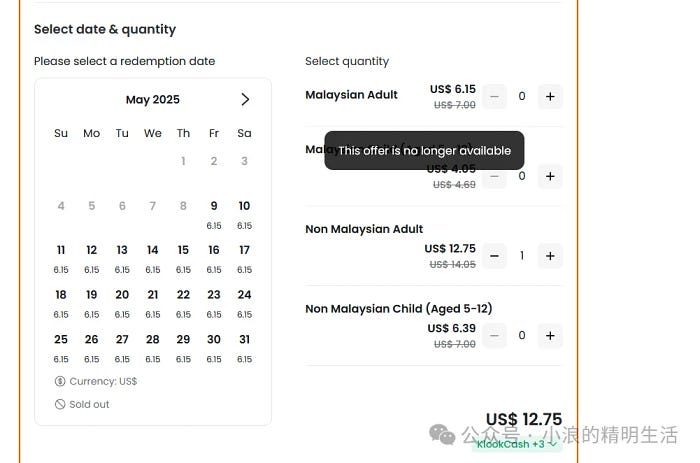Expand the KlookCash +3 dropdown
The width and height of the screenshot is (700, 463).
click(517, 444)
